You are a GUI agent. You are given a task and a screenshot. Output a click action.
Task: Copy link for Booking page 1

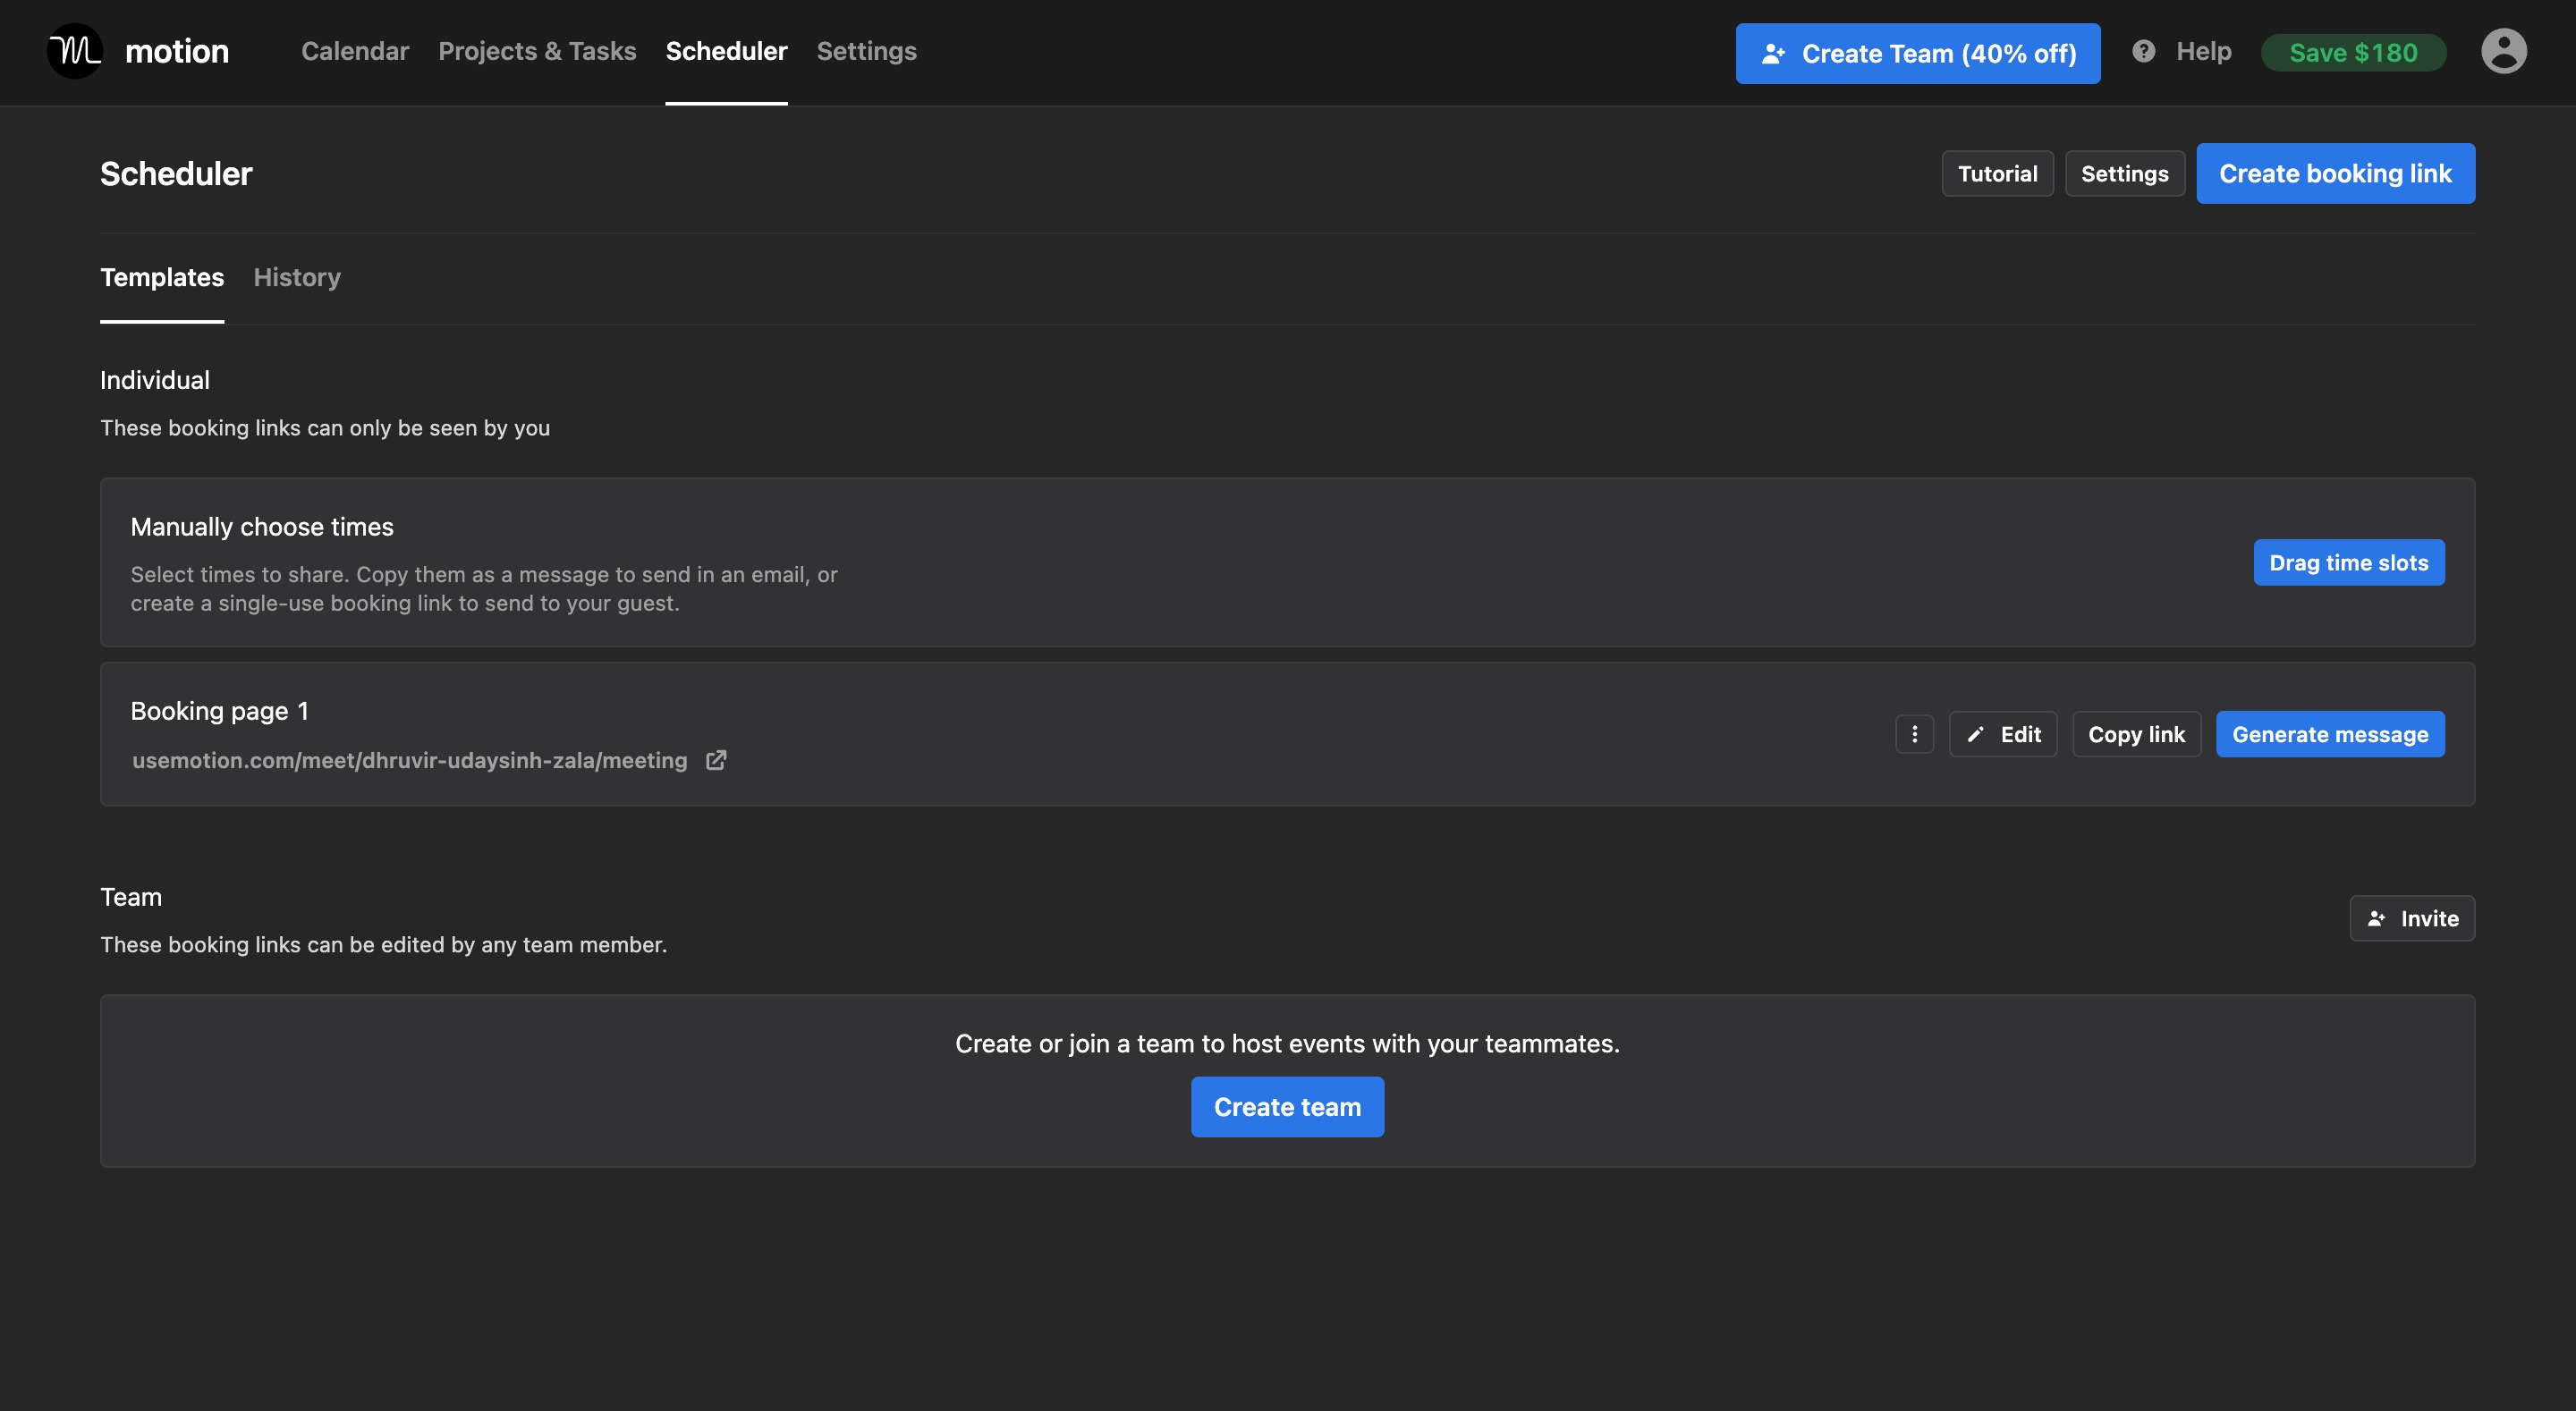click(2136, 734)
